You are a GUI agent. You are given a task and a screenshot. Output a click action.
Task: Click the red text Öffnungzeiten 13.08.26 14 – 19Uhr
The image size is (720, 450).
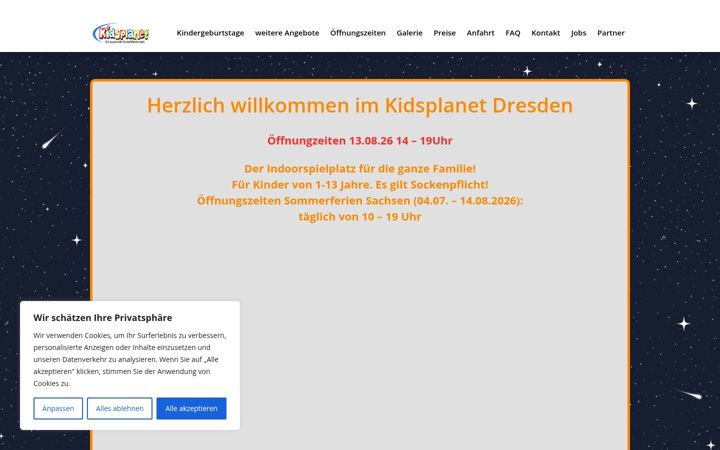point(360,141)
